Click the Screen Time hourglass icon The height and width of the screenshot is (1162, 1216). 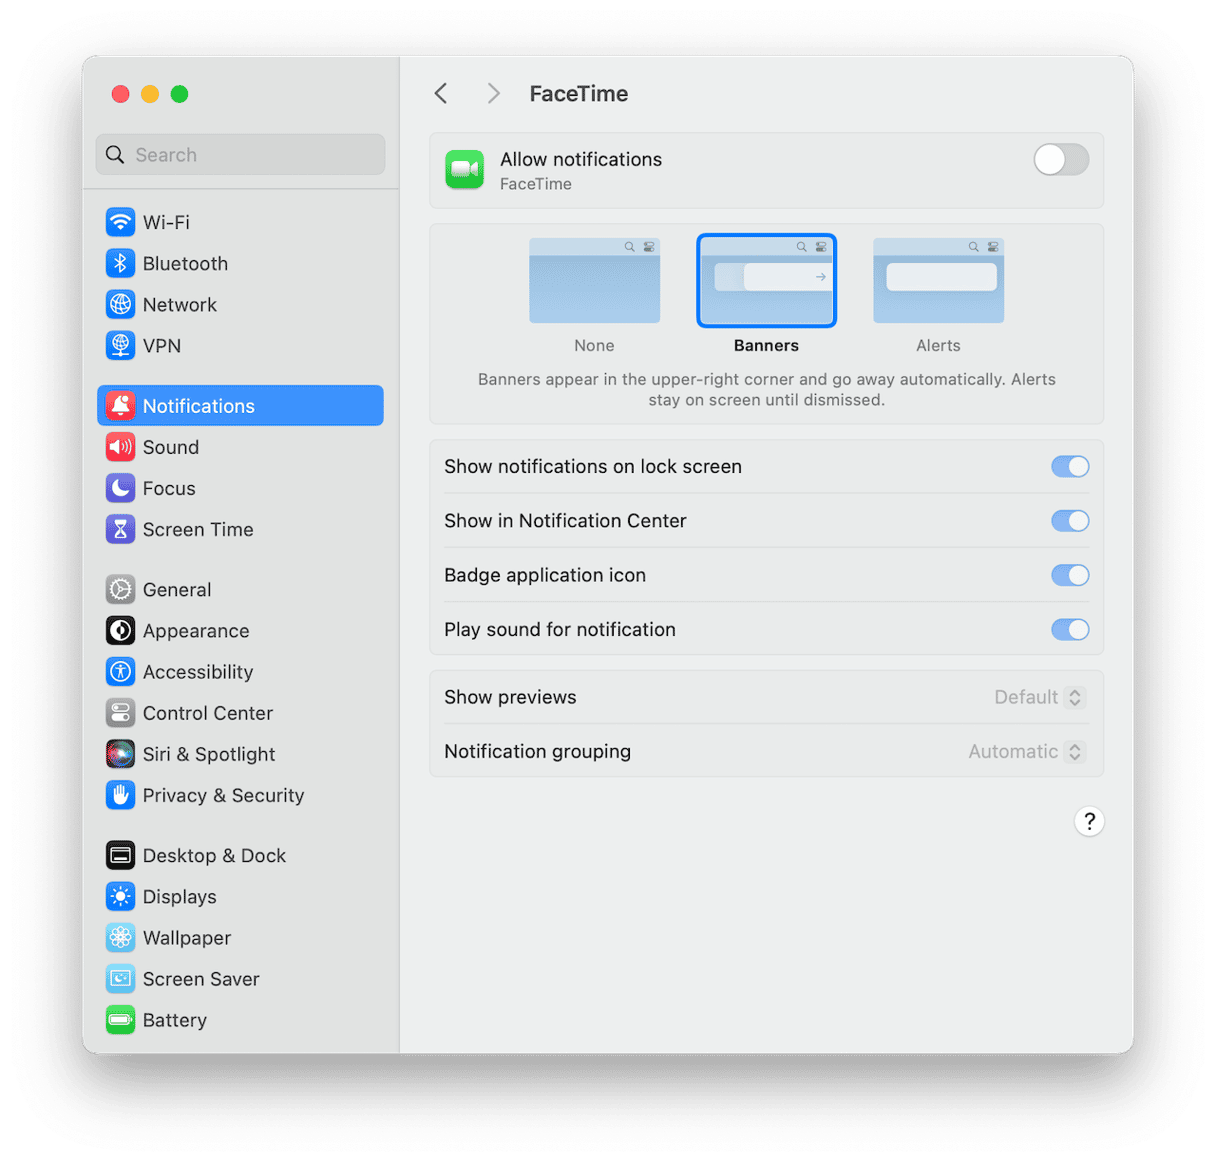click(x=120, y=529)
